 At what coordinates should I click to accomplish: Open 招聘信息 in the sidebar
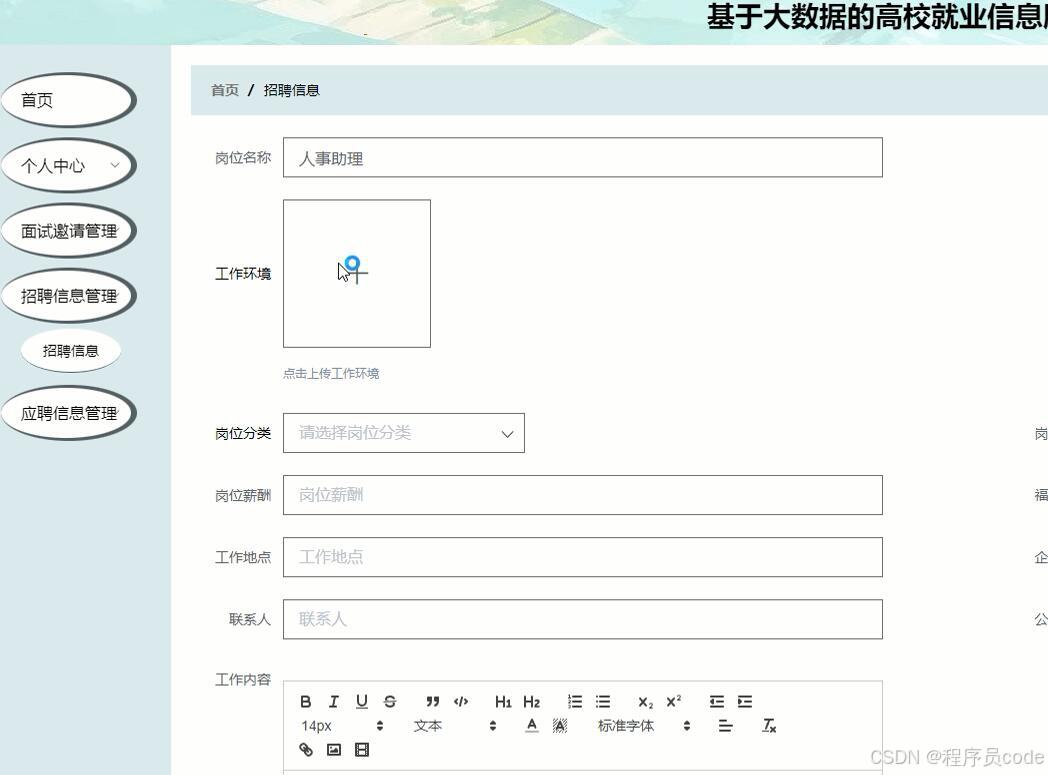tap(70, 350)
